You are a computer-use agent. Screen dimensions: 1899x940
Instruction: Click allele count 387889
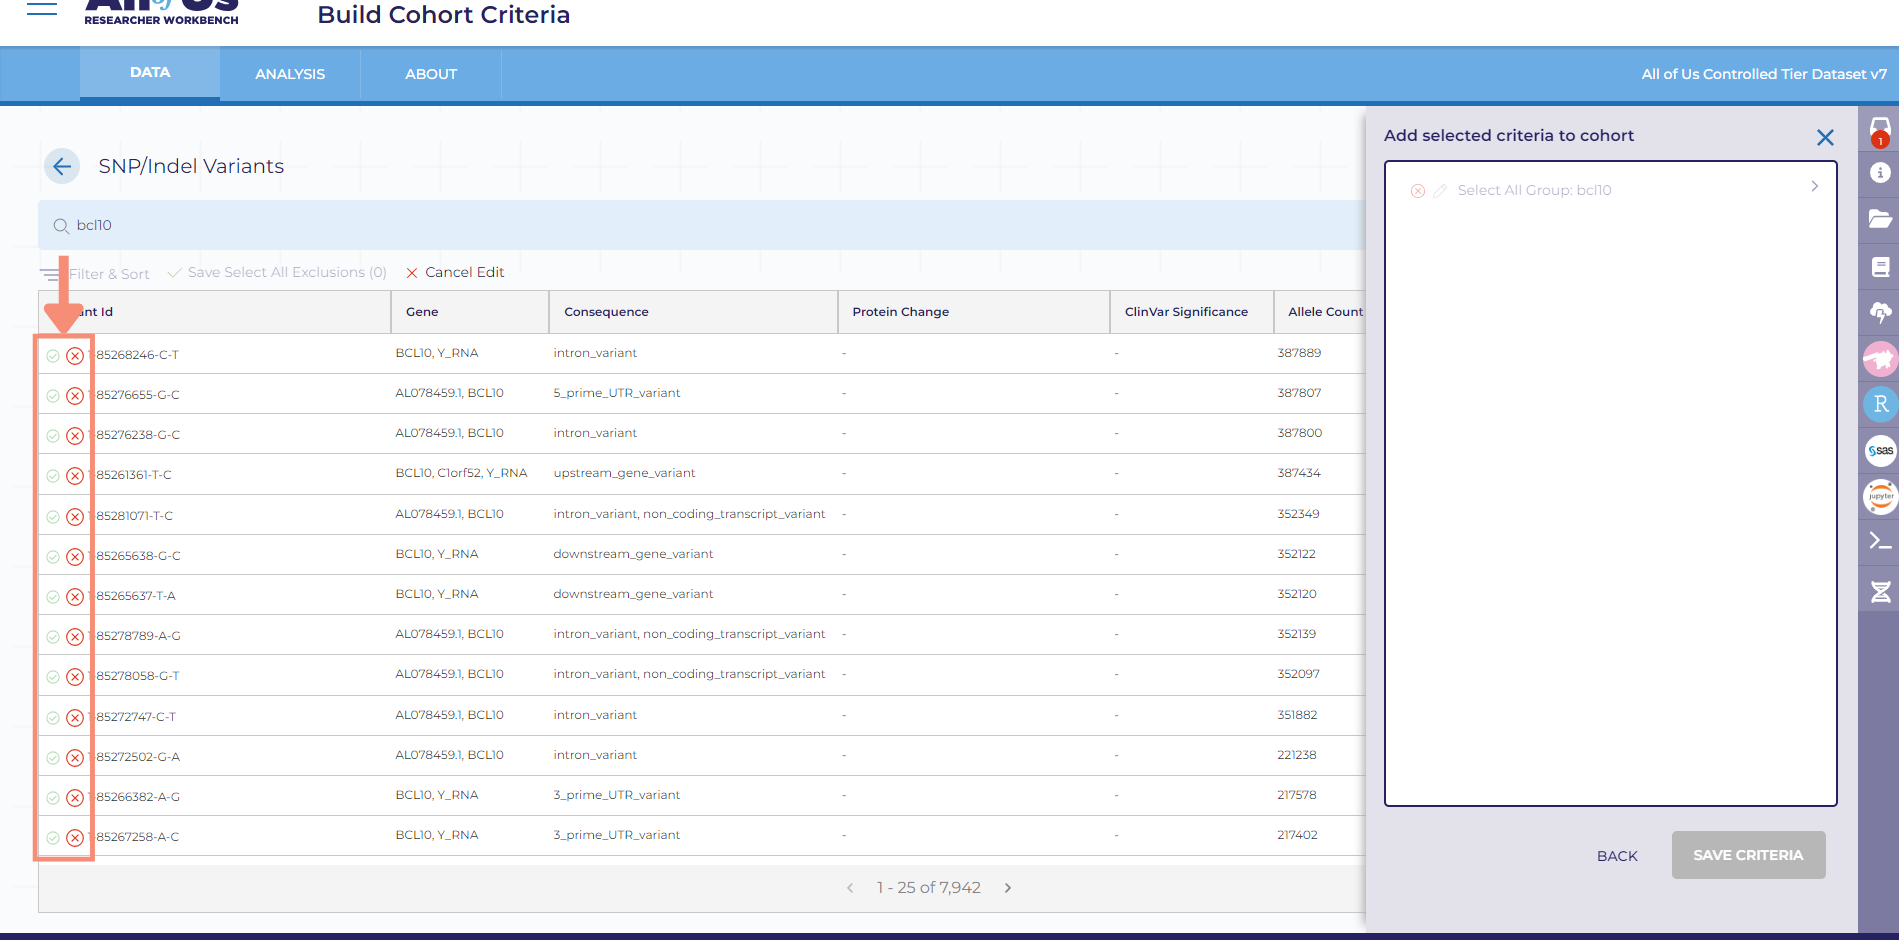coord(1299,353)
